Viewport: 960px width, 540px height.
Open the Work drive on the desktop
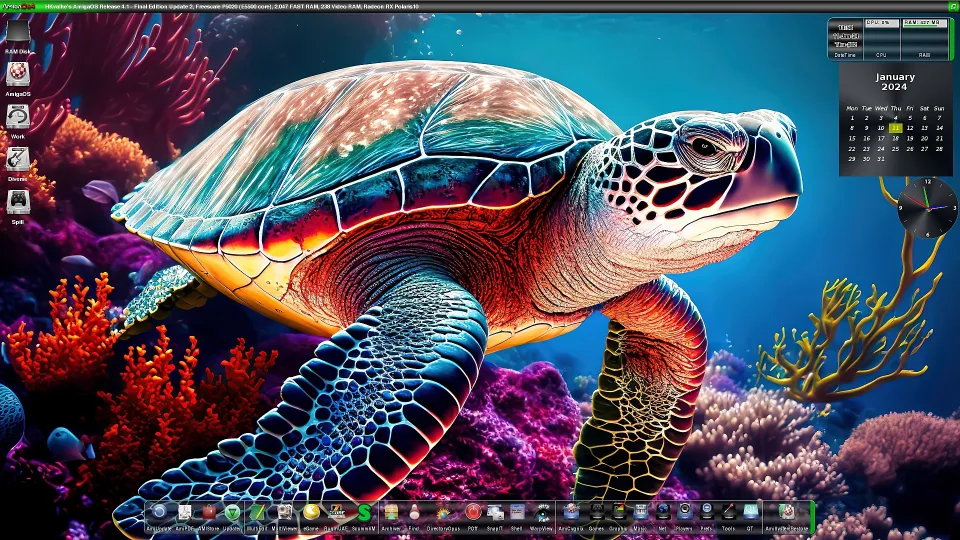click(x=18, y=118)
